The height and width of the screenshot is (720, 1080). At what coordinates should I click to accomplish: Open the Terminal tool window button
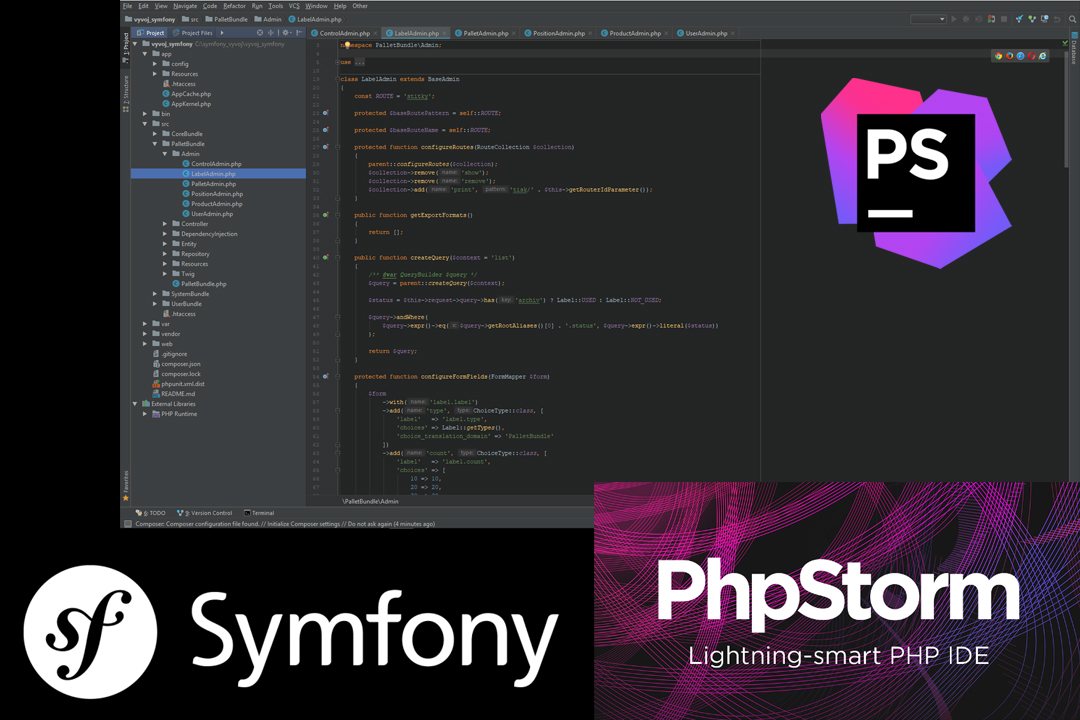(259, 513)
